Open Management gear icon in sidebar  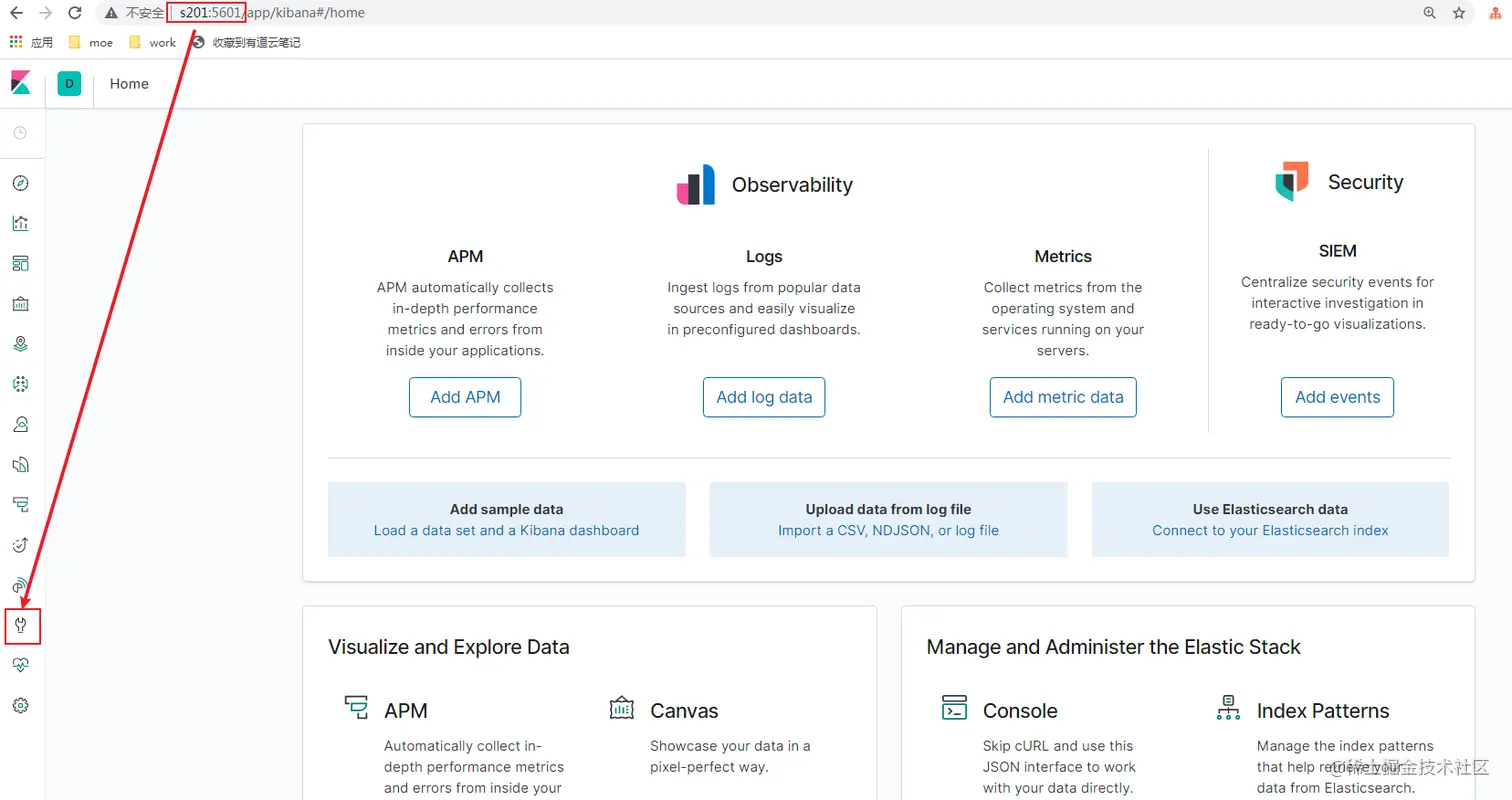tap(20, 706)
